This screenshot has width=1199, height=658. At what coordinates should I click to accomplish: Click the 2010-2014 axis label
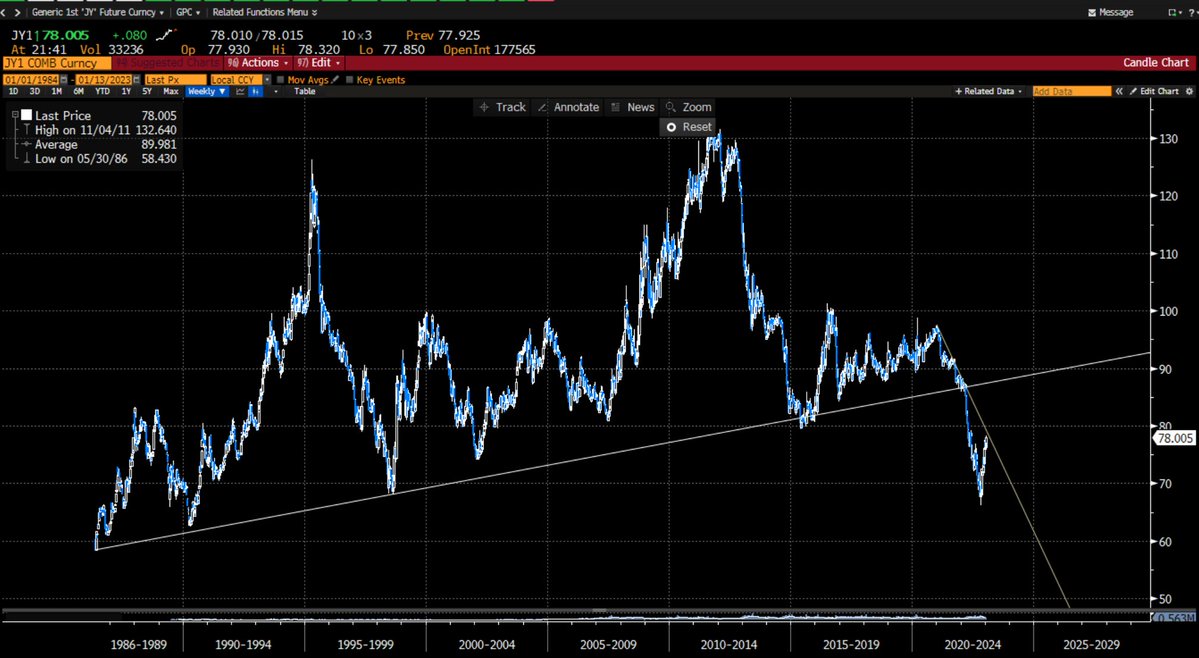coord(729,645)
